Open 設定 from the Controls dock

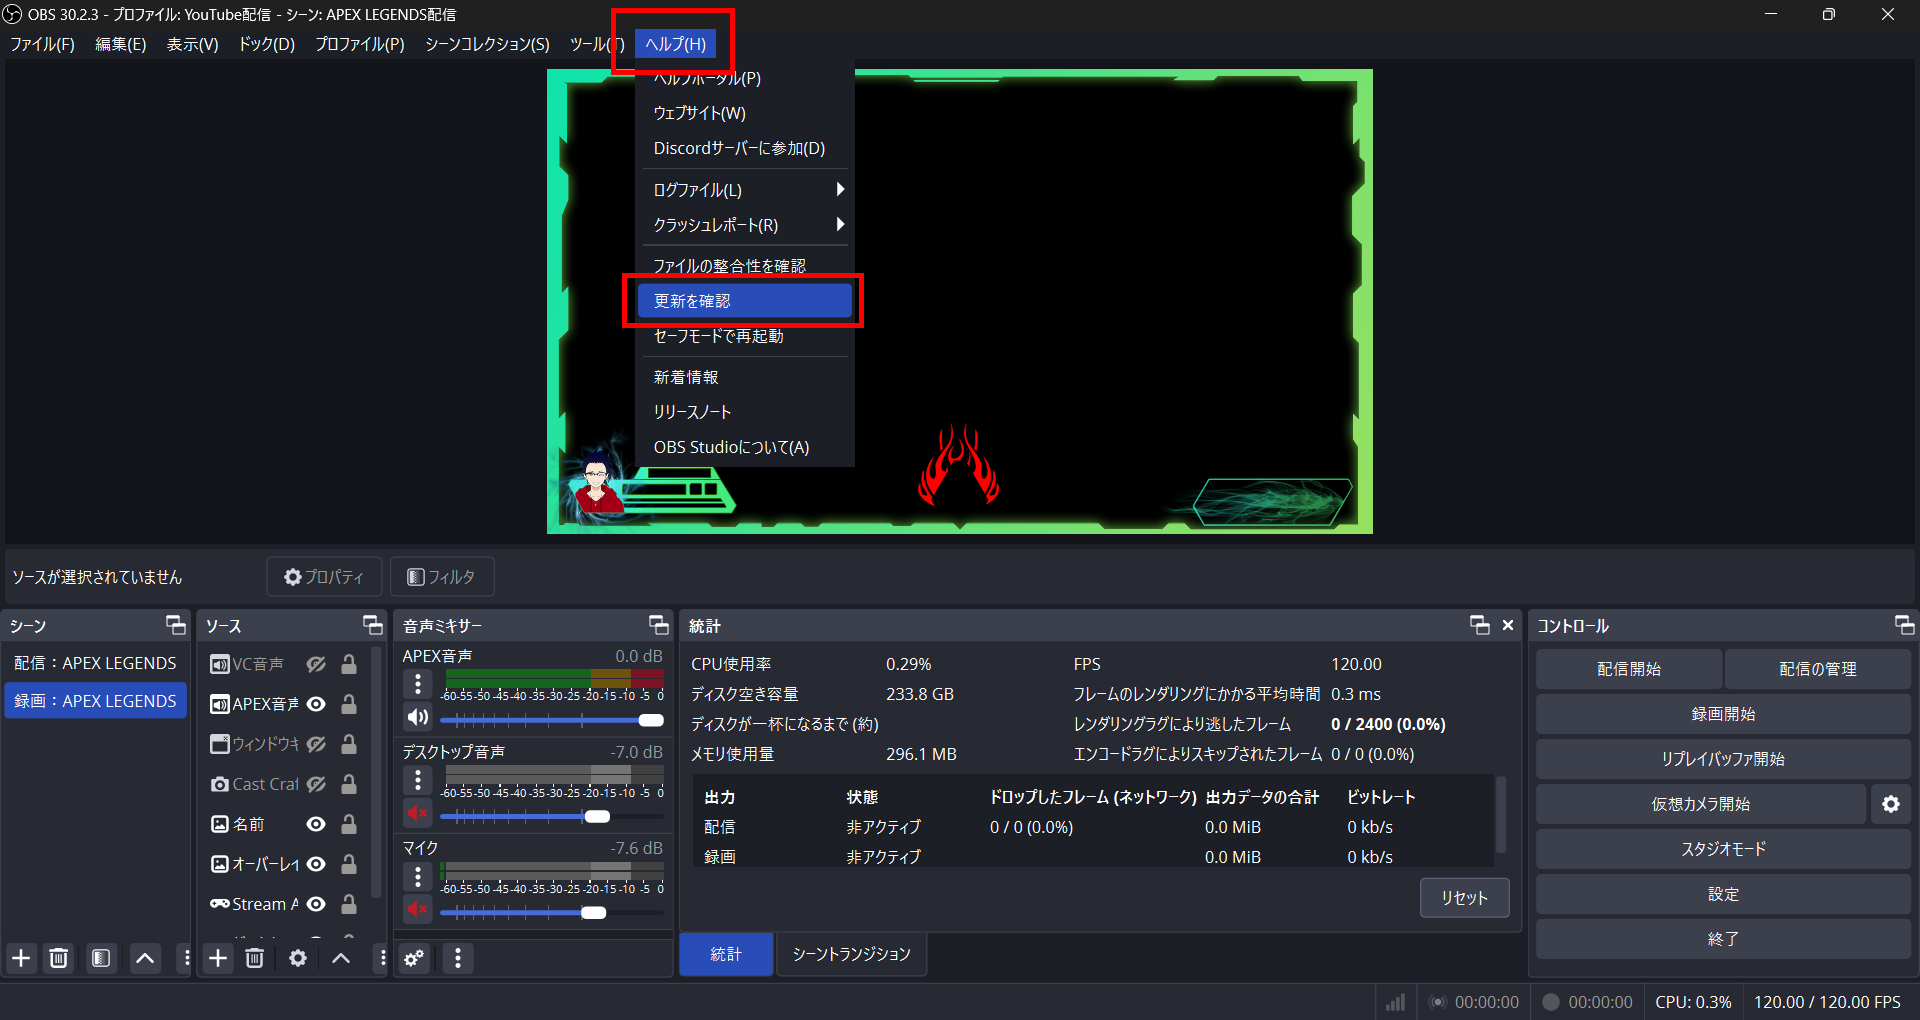1723,894
